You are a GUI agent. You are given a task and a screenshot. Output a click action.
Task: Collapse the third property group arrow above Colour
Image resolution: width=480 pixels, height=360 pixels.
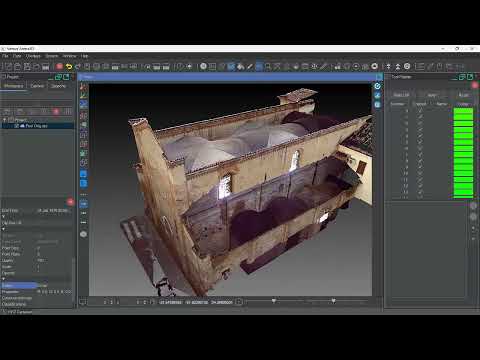point(3,279)
